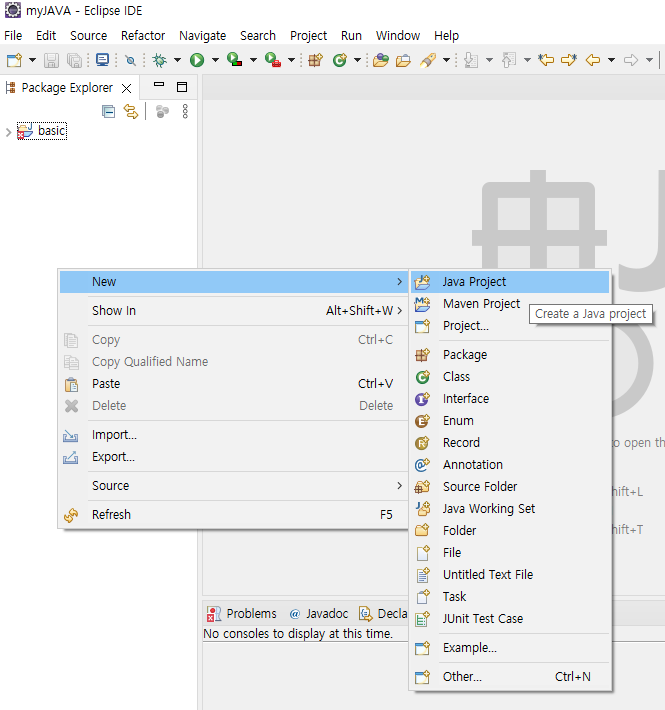
Task: Open the Refactor menu
Action: [x=143, y=35]
